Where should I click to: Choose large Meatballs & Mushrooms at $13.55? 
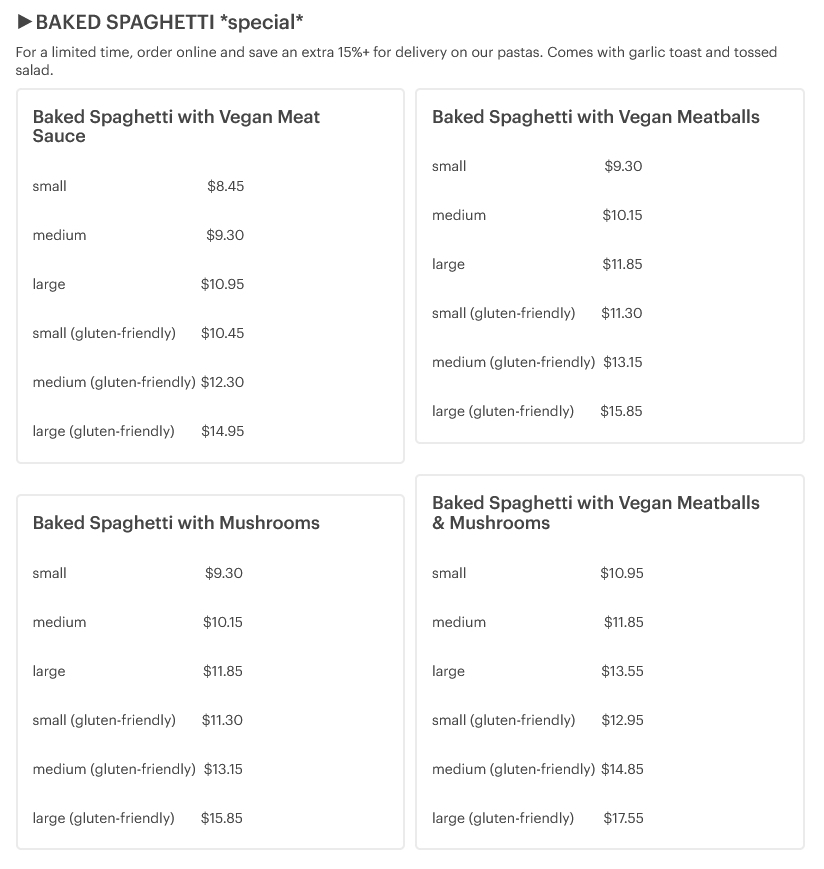537,671
